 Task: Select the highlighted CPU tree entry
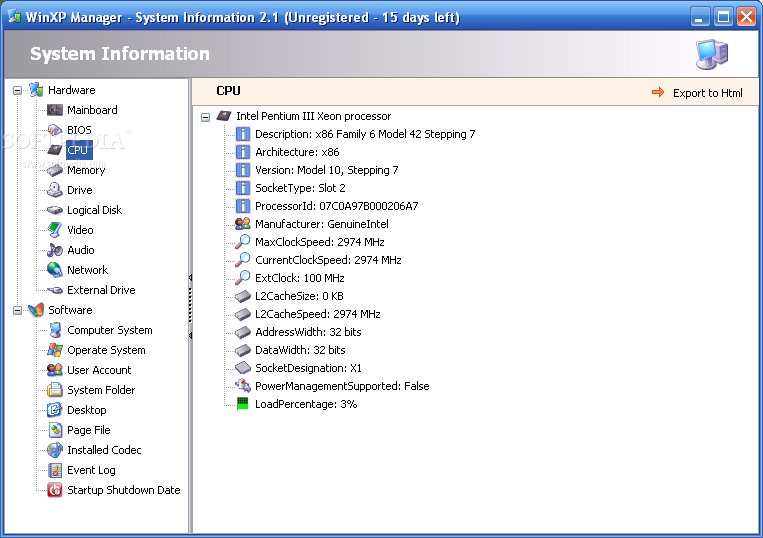pyautogui.click(x=77, y=150)
